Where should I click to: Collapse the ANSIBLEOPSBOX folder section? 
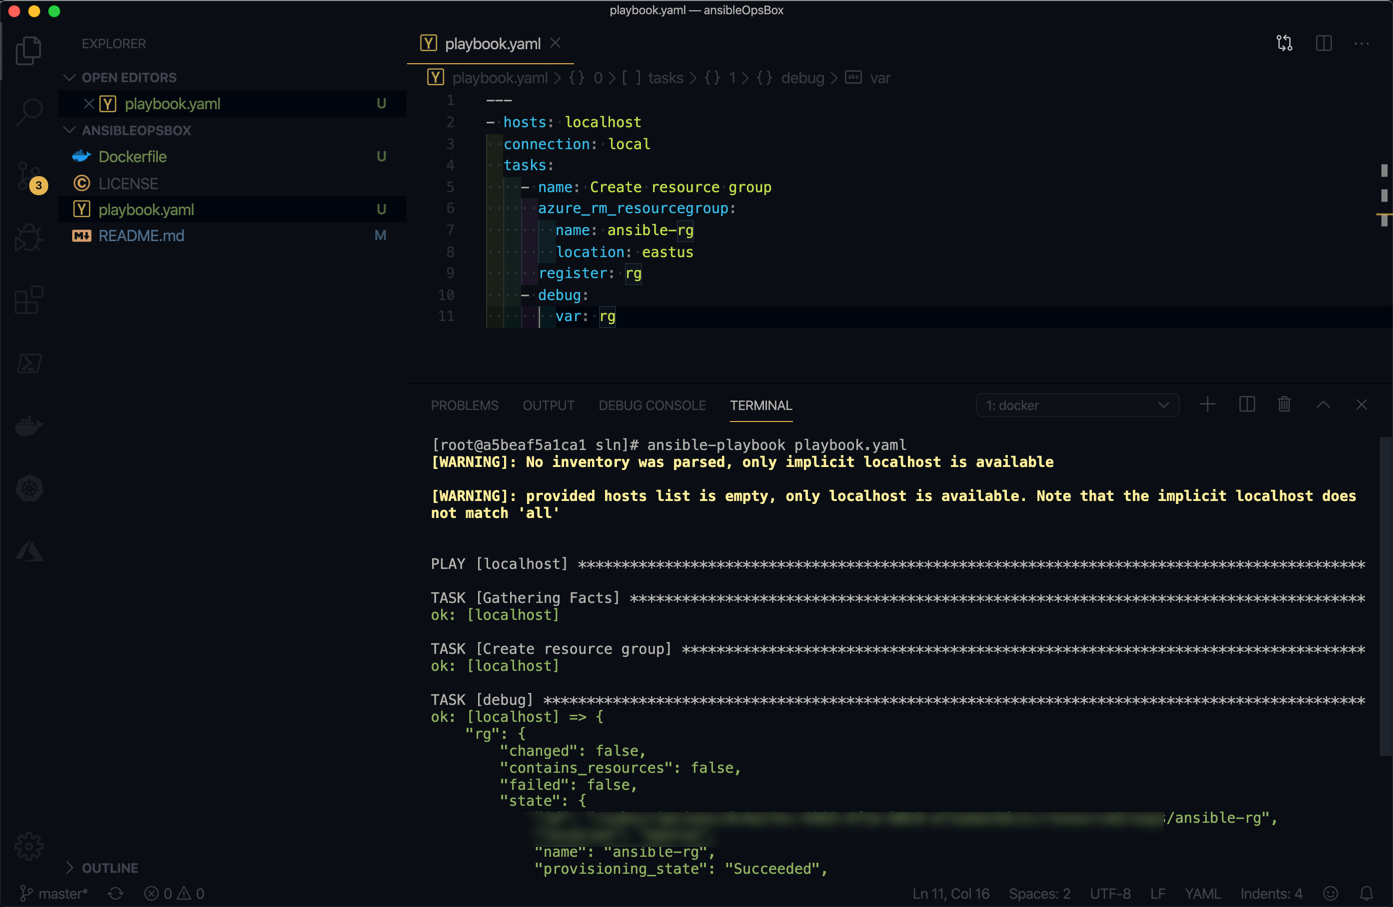click(135, 130)
